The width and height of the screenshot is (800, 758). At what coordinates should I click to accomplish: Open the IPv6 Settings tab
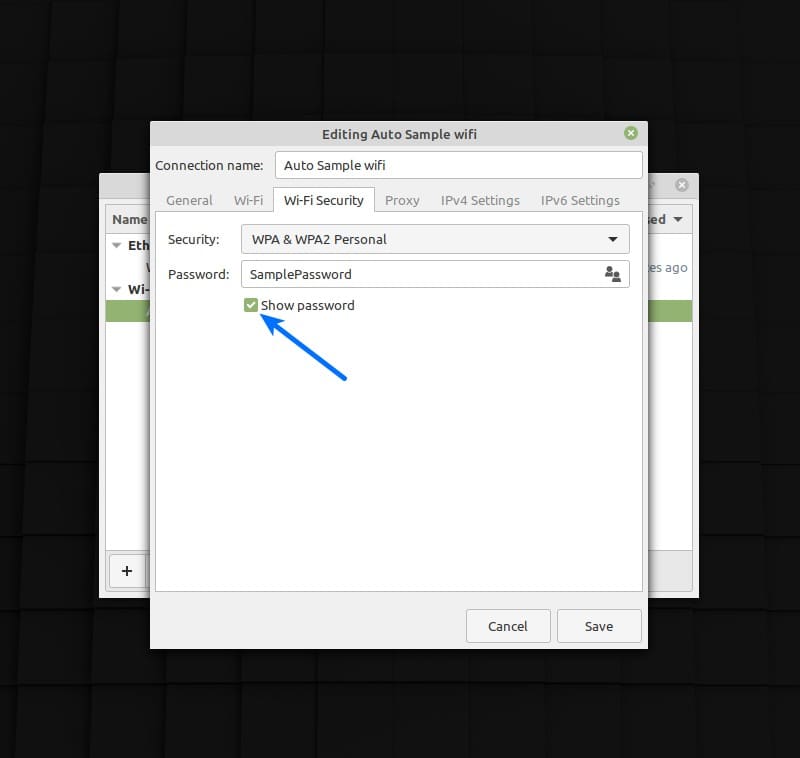pyautogui.click(x=580, y=200)
